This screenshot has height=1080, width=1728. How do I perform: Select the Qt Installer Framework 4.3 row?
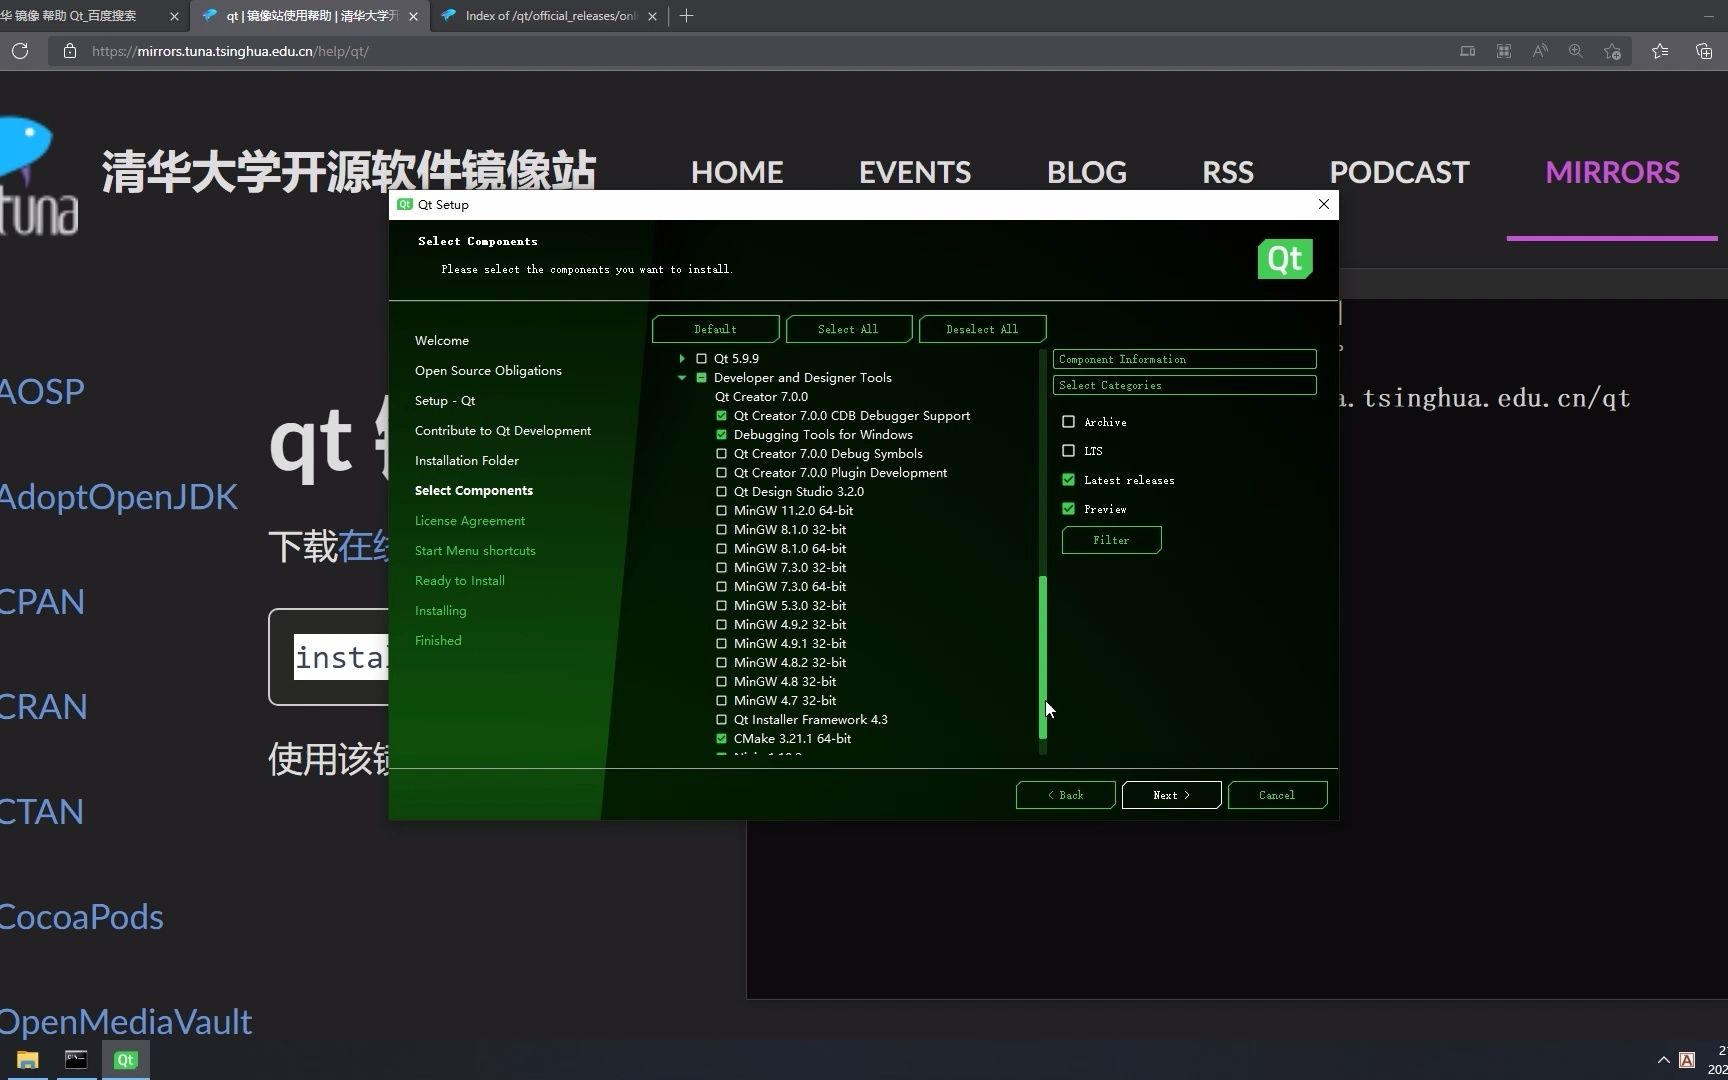(x=810, y=719)
